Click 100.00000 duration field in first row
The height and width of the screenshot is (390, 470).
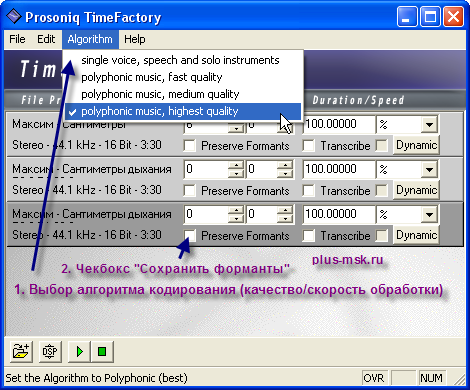point(338,124)
